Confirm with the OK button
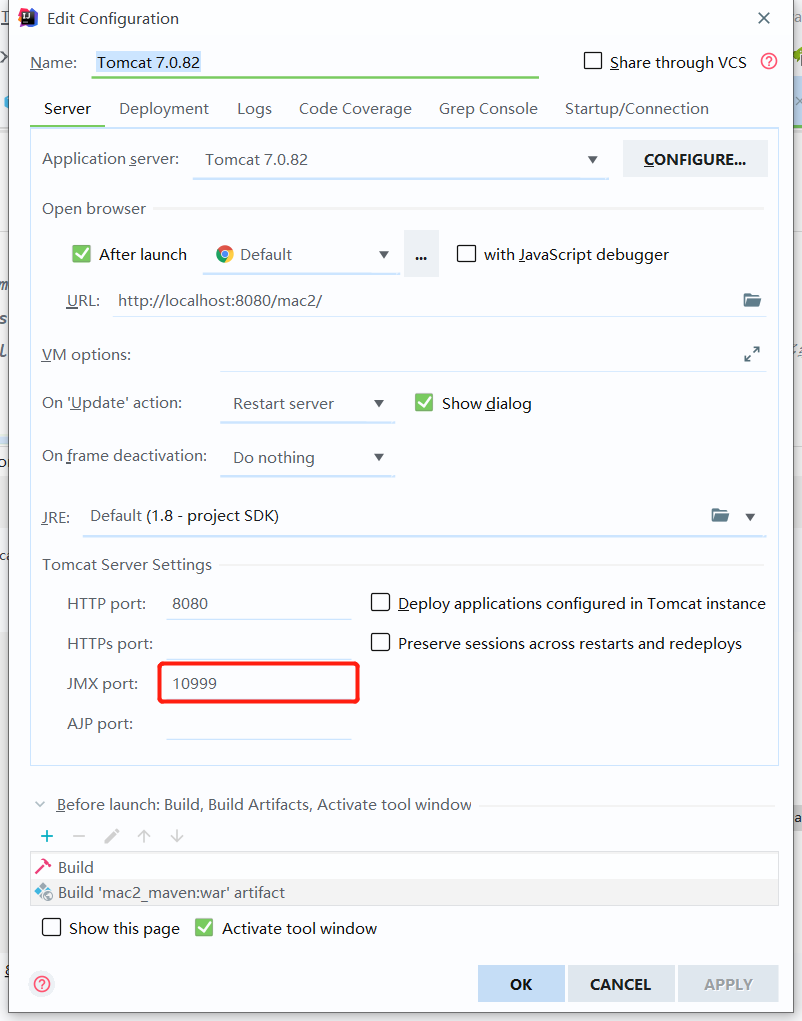 521,984
